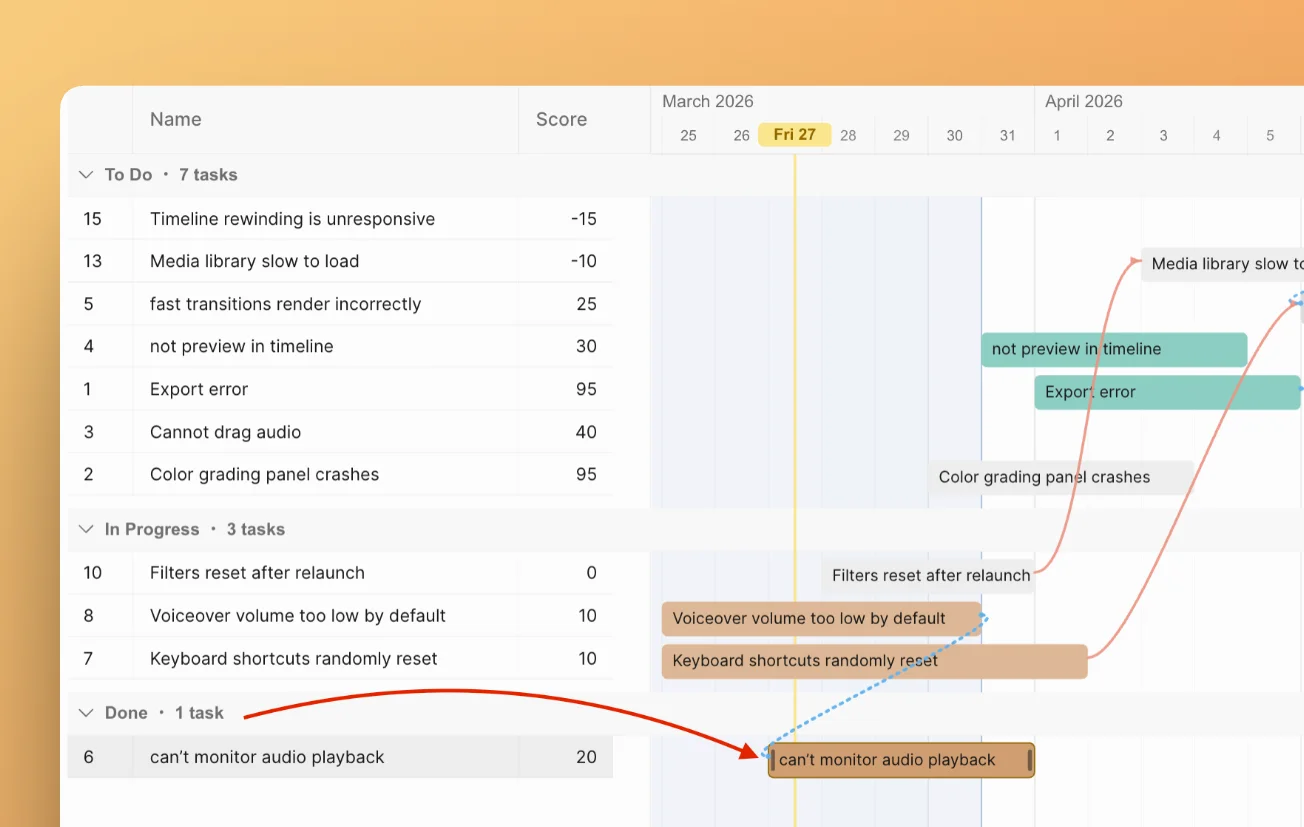Open the Color grading panel crashes row

[264, 475]
